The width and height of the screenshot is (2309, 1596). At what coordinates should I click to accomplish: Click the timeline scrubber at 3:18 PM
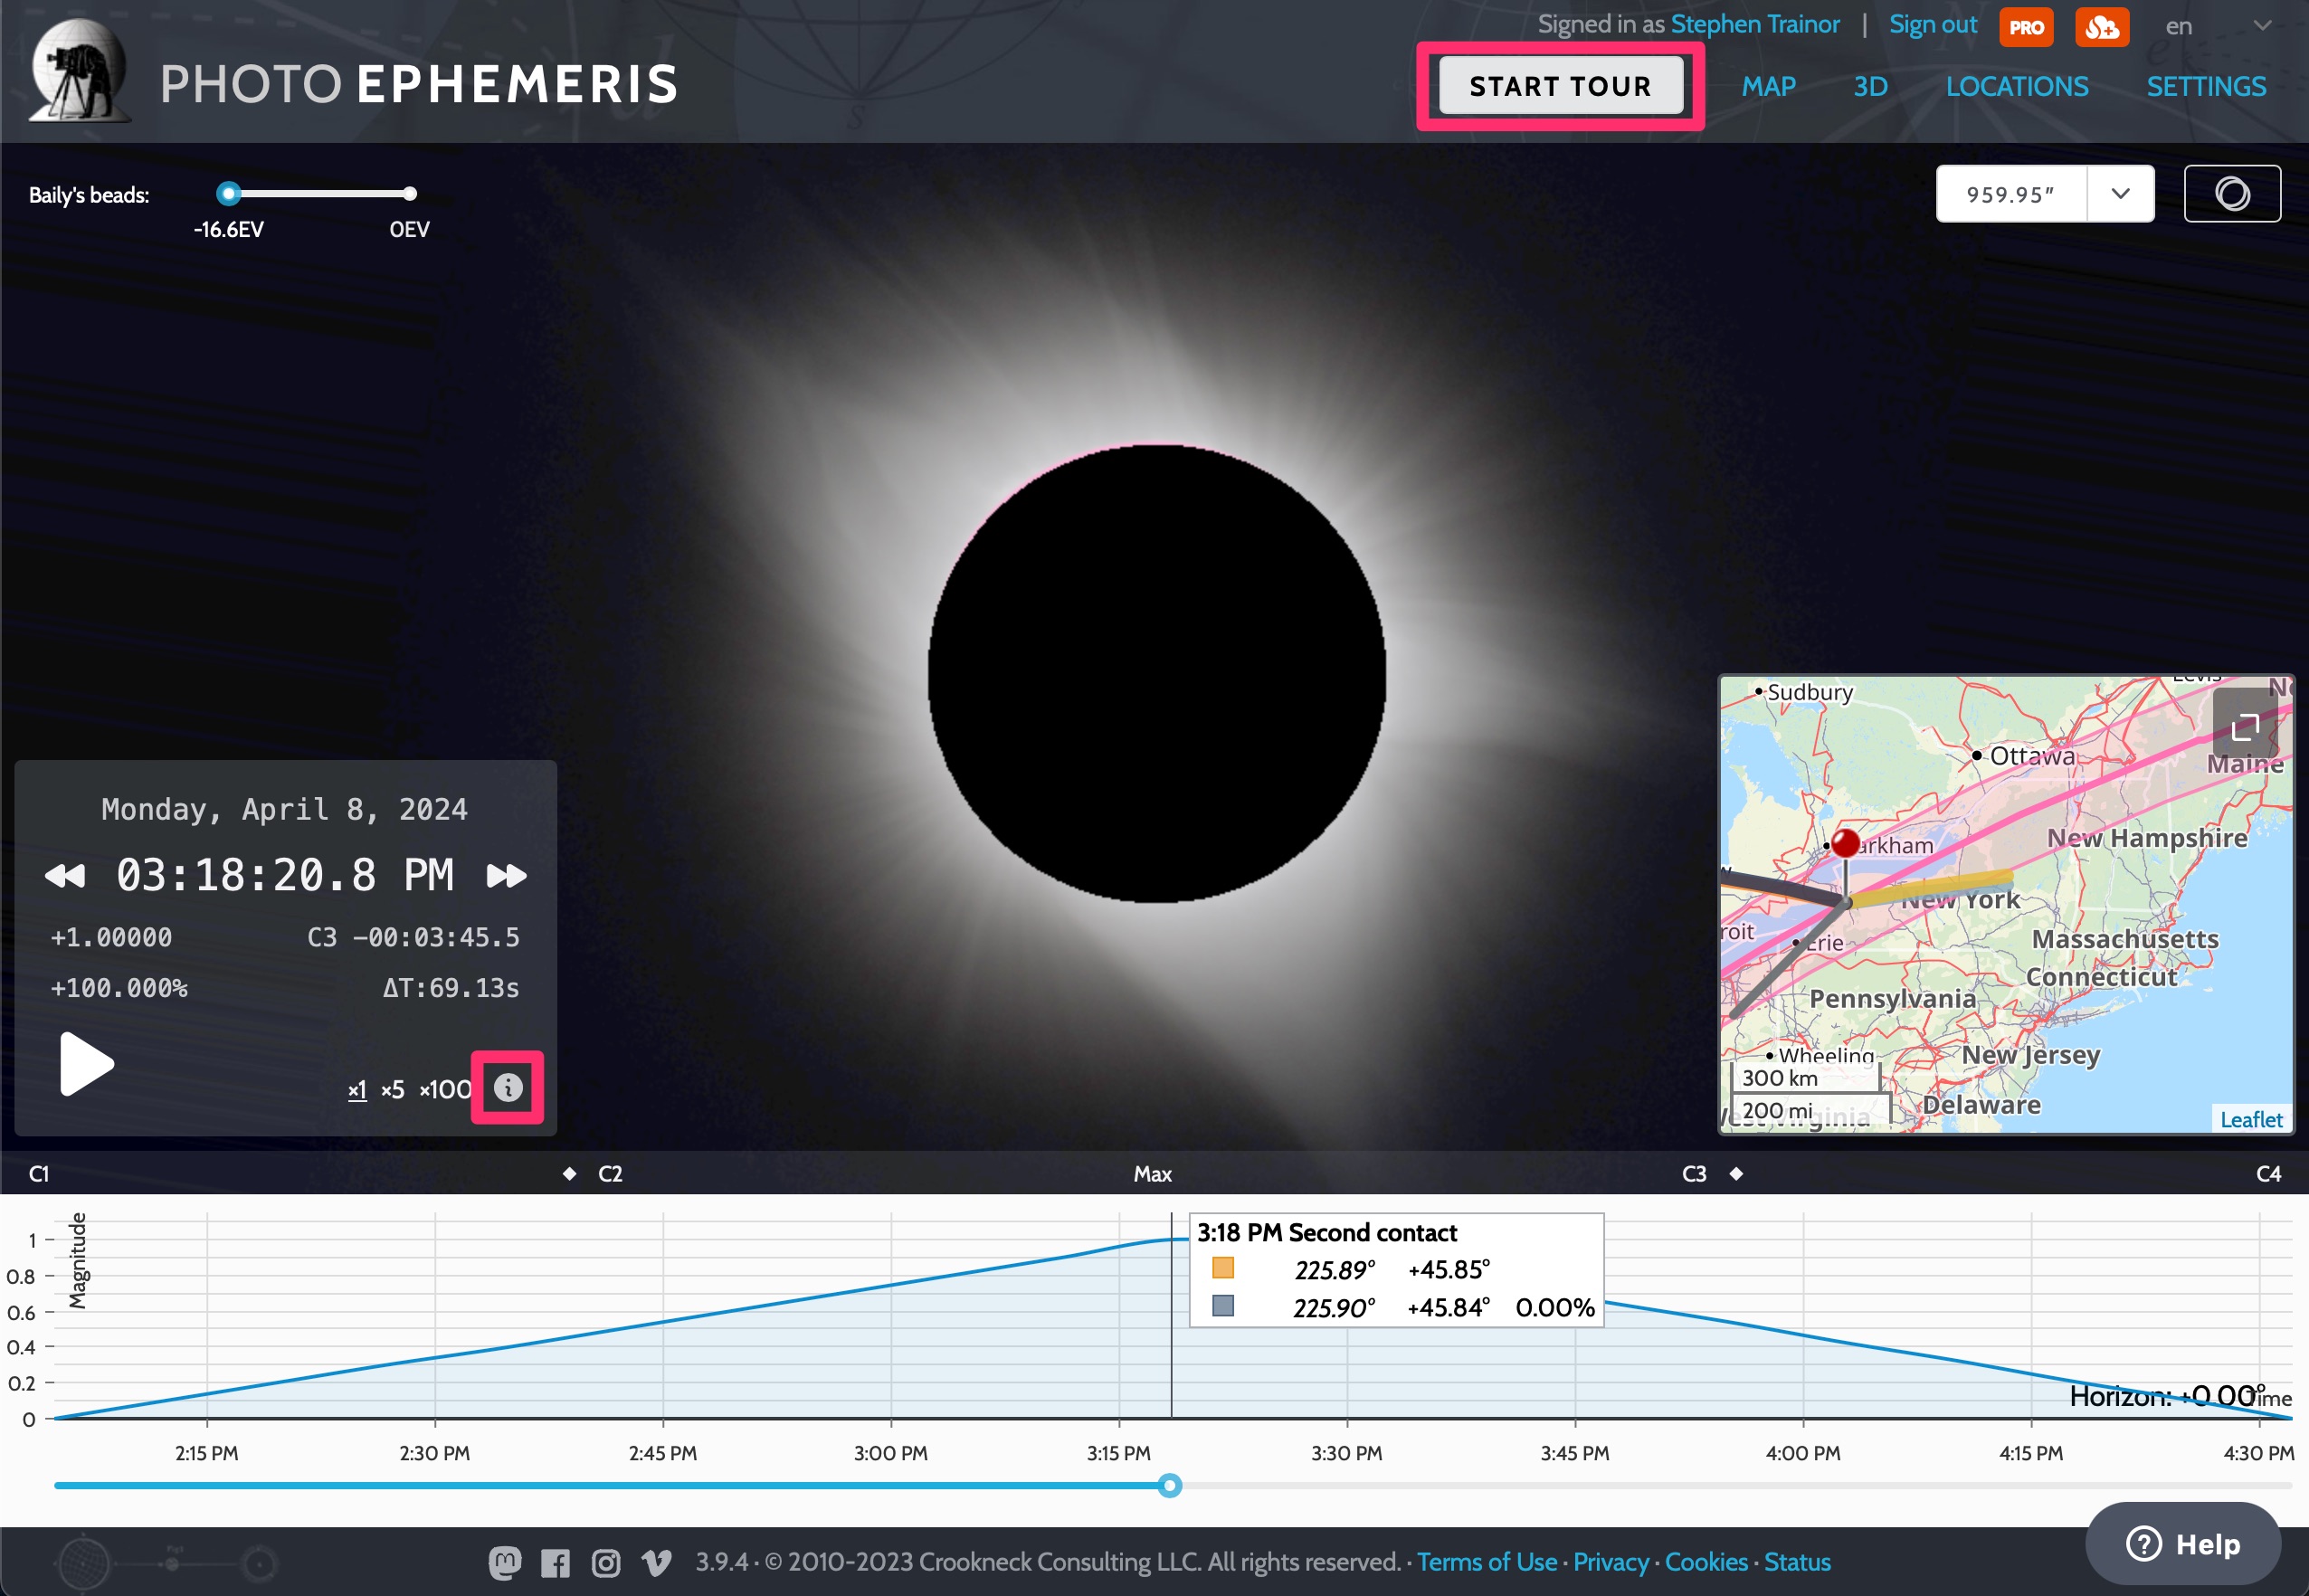tap(1169, 1484)
